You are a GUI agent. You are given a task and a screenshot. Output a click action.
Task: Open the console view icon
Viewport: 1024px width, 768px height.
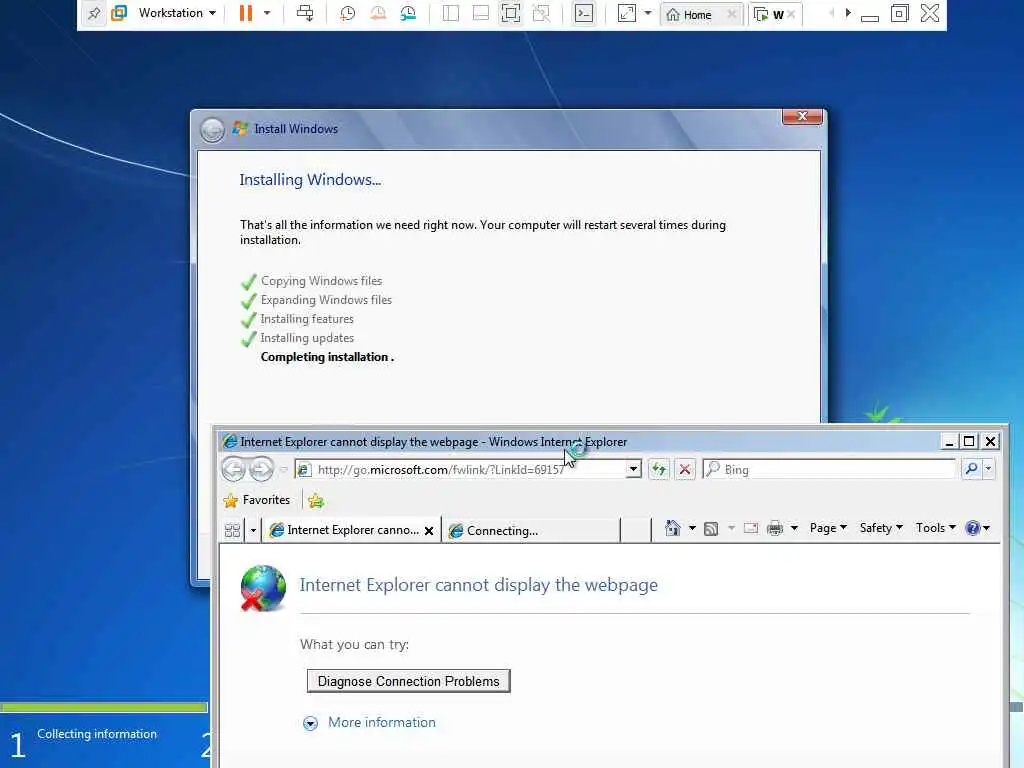583,13
